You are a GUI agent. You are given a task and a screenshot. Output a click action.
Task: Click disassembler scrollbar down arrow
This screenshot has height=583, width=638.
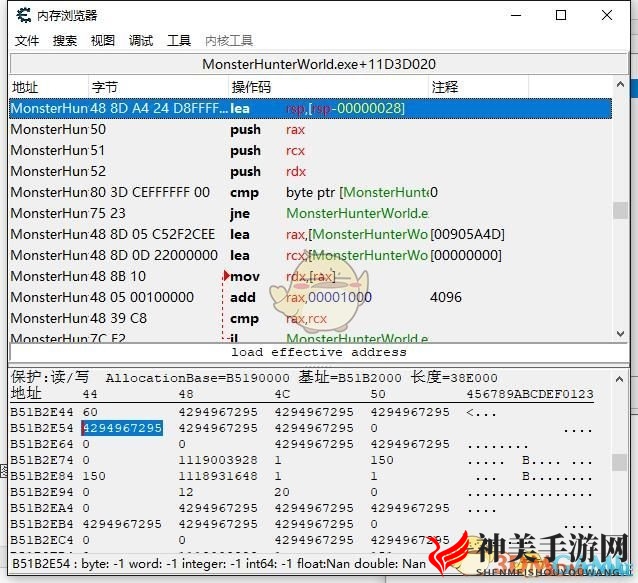pos(620,334)
